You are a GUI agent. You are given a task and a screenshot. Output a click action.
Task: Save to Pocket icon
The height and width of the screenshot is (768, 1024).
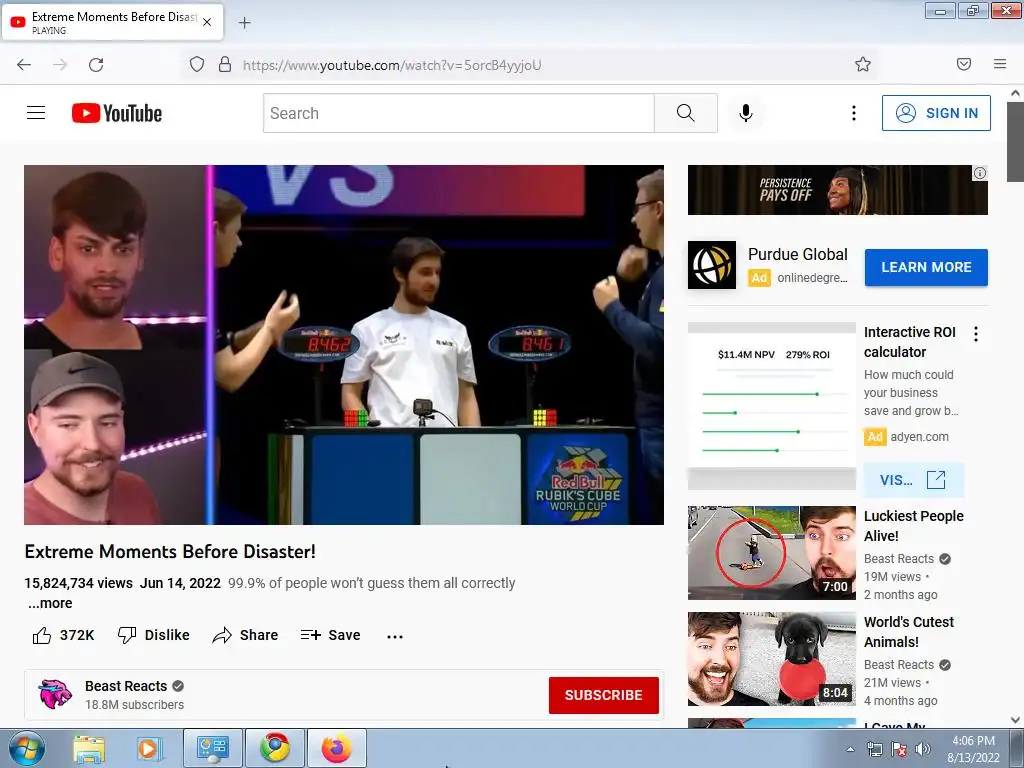coord(964,64)
